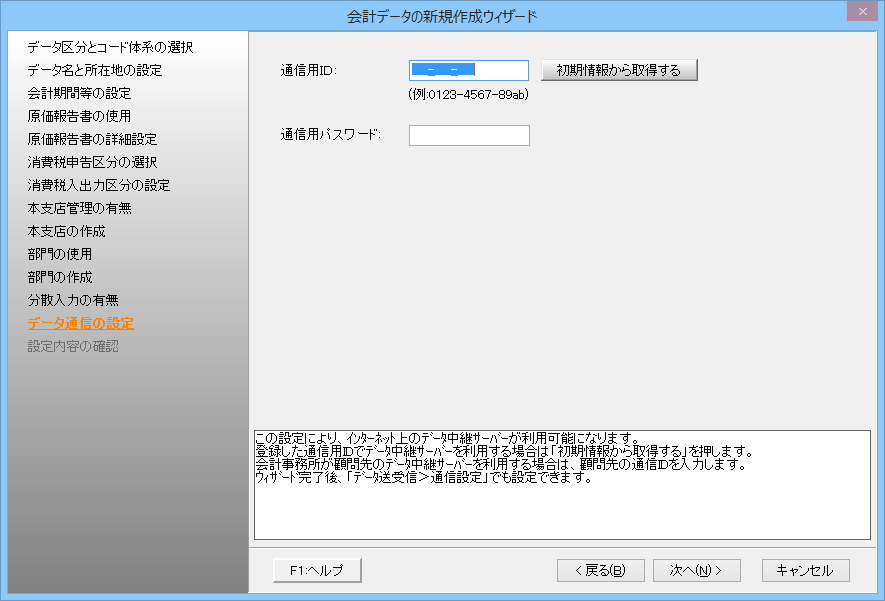The height and width of the screenshot is (601, 885).
Task: Open 原価報告書の詳細設定 step
Action: (x=92, y=139)
